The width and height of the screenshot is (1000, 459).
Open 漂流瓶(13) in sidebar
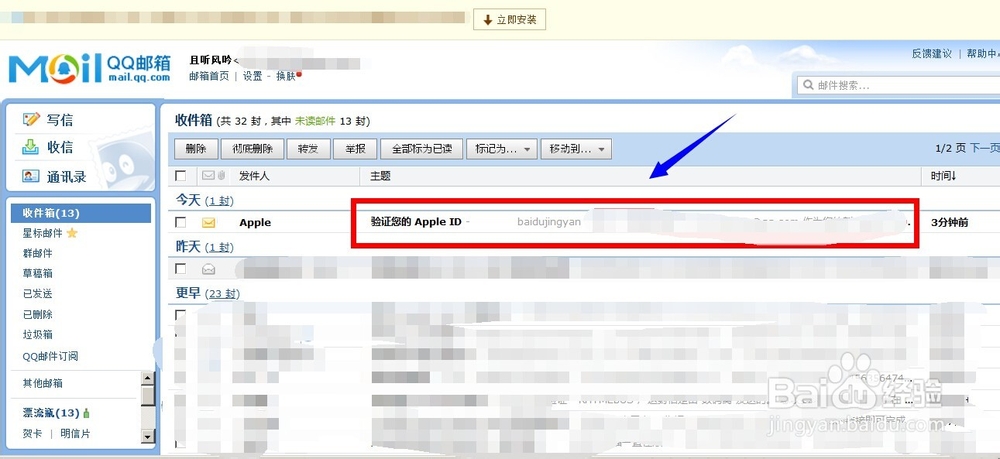(x=51, y=413)
